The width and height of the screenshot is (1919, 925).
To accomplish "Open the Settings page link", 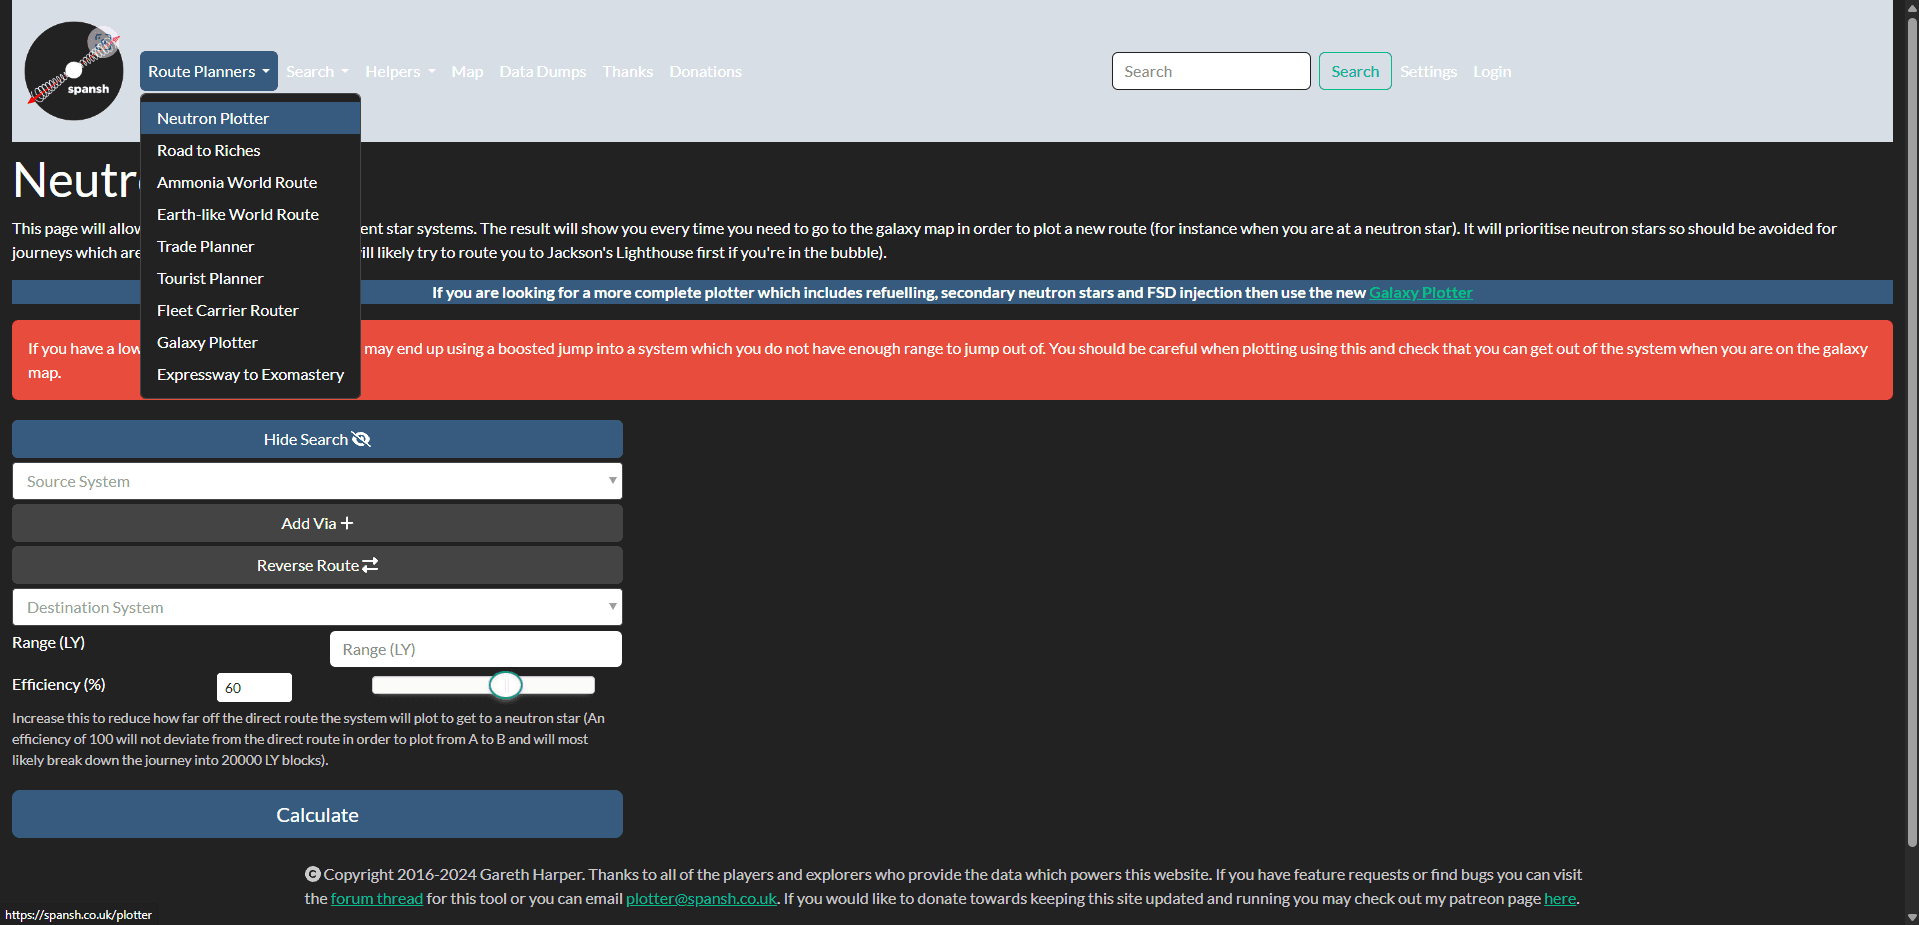I will tap(1428, 72).
